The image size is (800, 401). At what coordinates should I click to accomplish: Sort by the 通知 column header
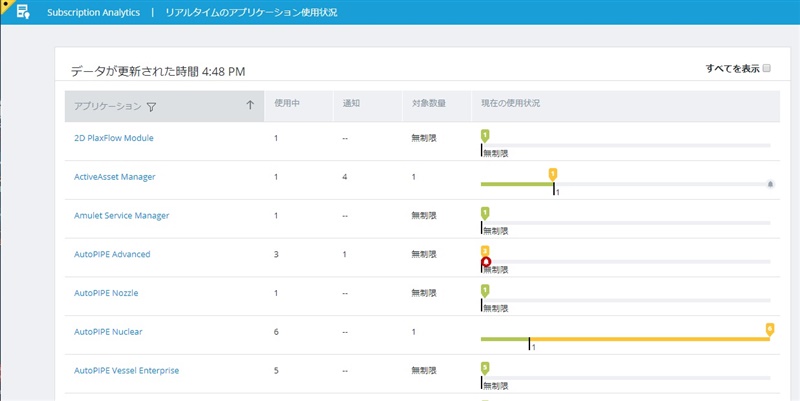pos(351,106)
